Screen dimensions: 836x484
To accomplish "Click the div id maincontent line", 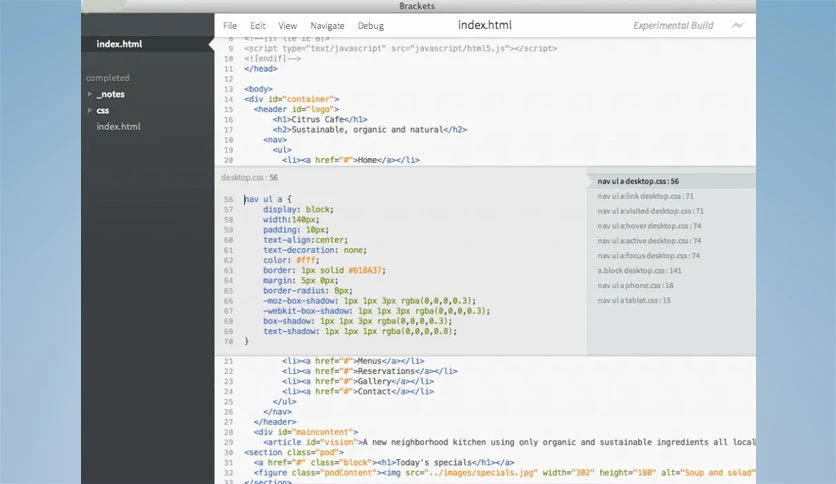I will (x=306, y=432).
